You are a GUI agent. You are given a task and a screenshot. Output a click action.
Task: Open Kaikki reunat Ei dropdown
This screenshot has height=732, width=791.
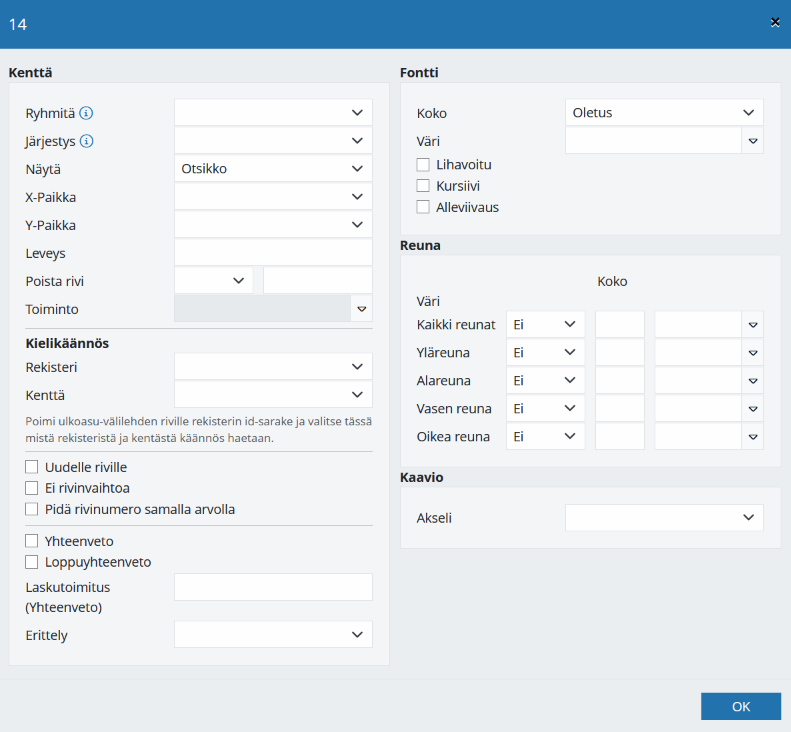pyautogui.click(x=545, y=324)
